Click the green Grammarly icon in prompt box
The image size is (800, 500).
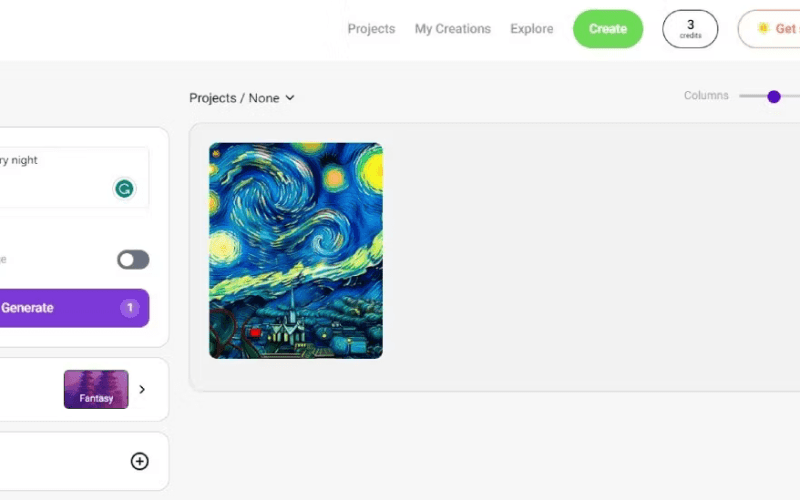124,189
